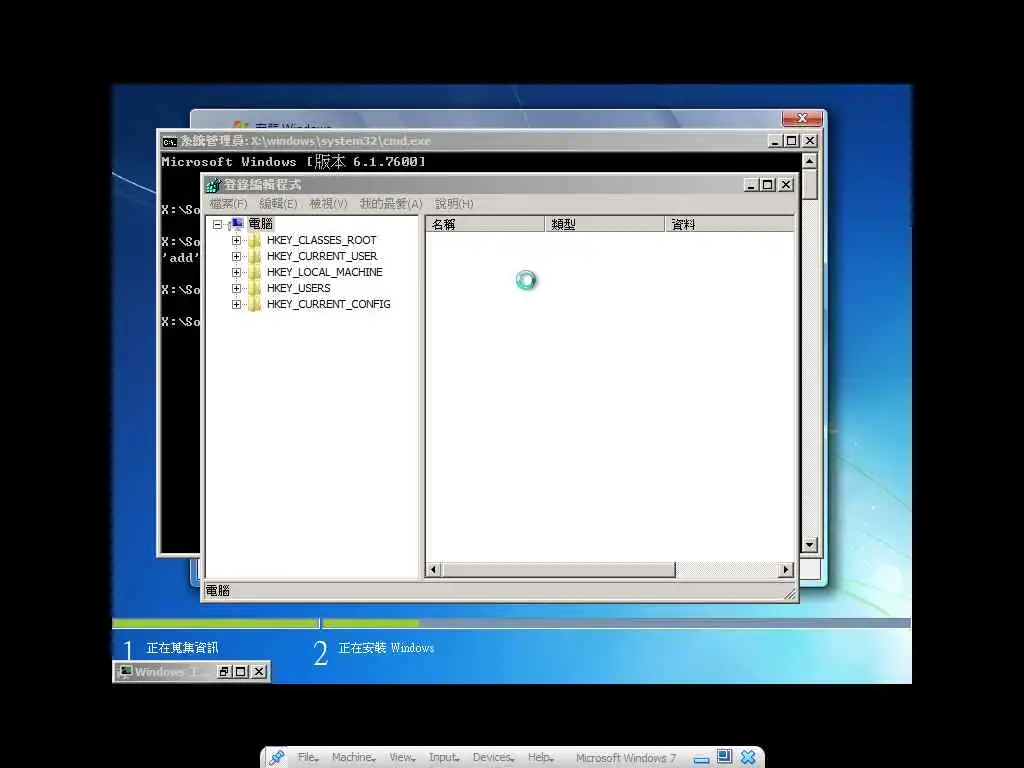Click the 電腦 status bar text
This screenshot has width=1024, height=768.
[x=217, y=591]
